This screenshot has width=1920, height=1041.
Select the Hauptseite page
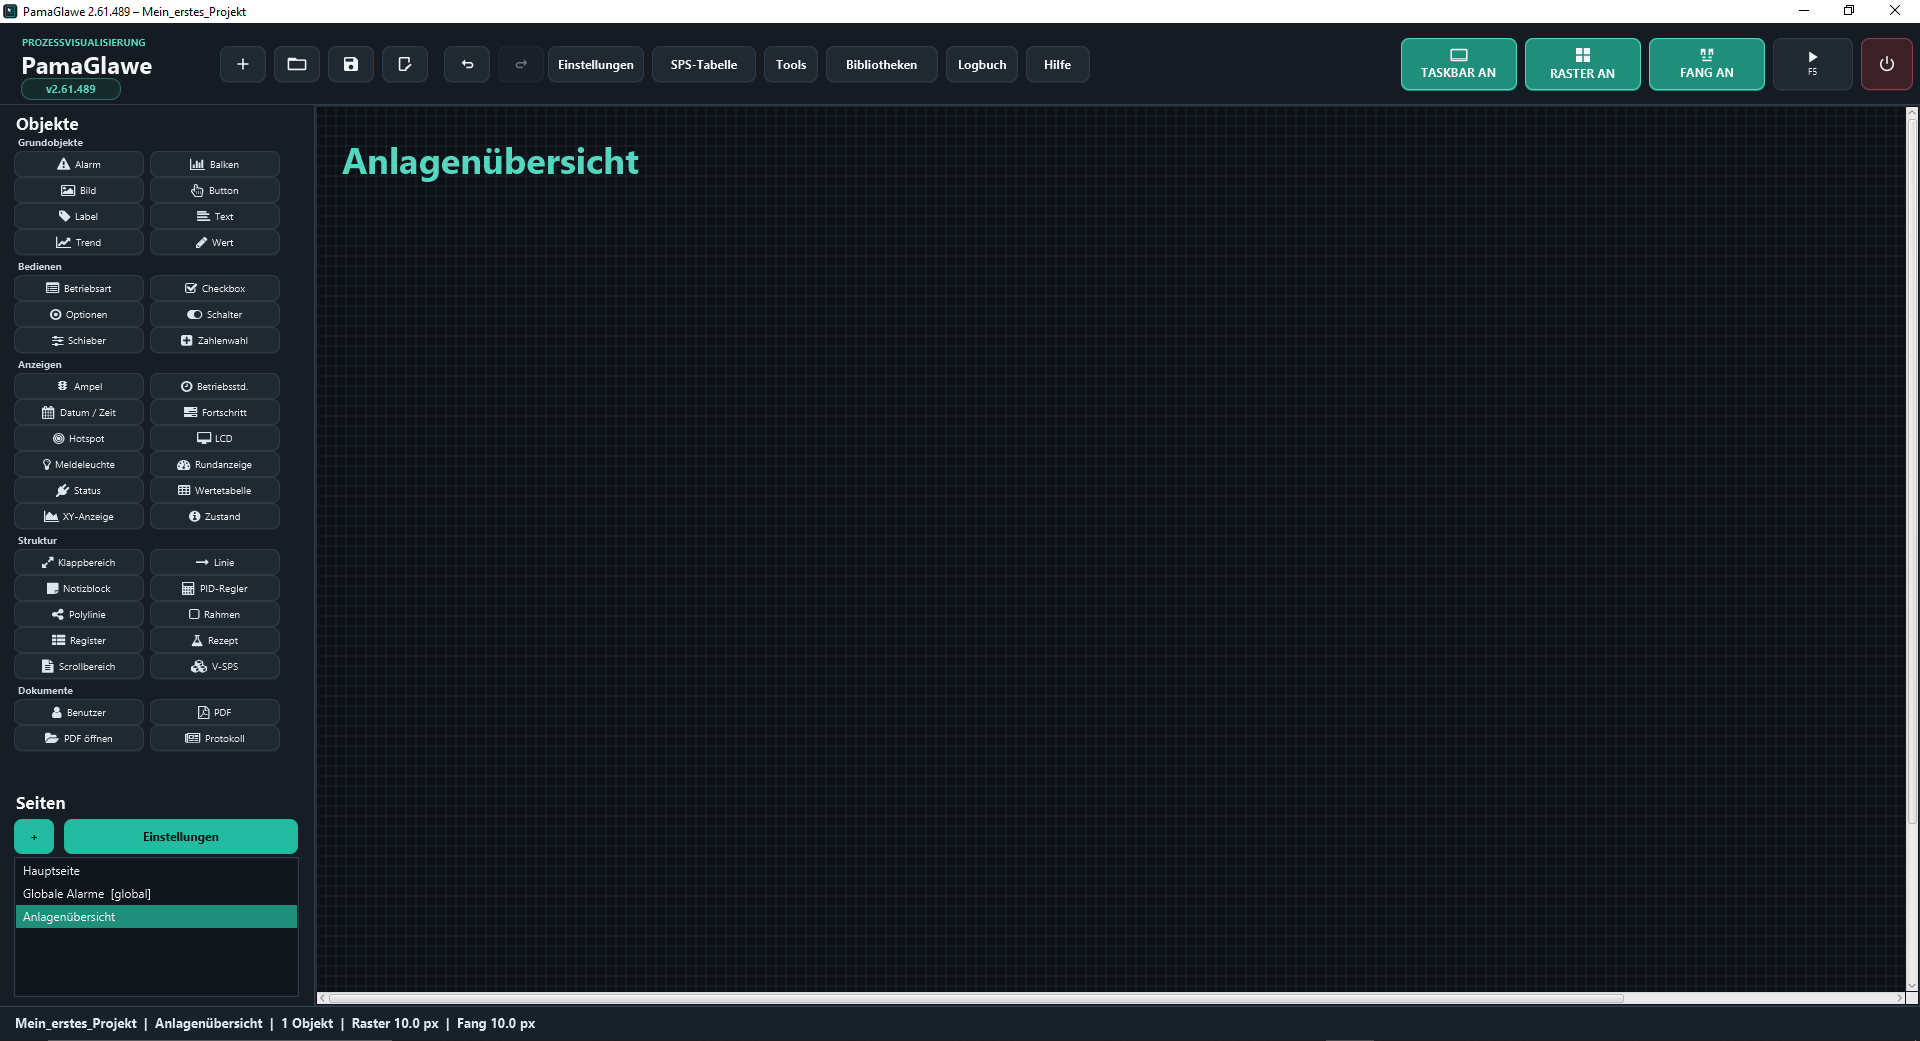pyautogui.click(x=156, y=871)
